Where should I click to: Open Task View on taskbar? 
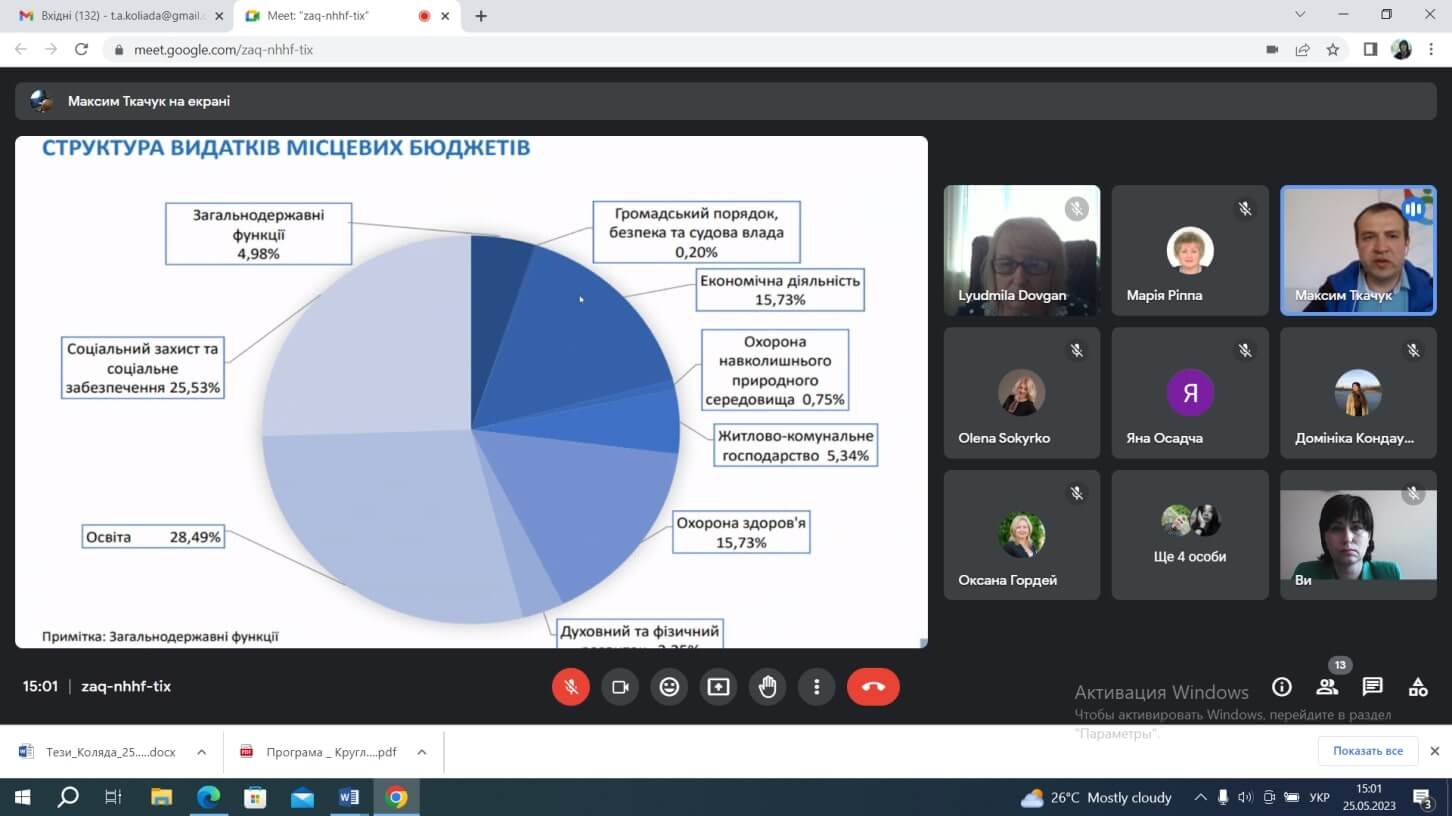coord(114,797)
